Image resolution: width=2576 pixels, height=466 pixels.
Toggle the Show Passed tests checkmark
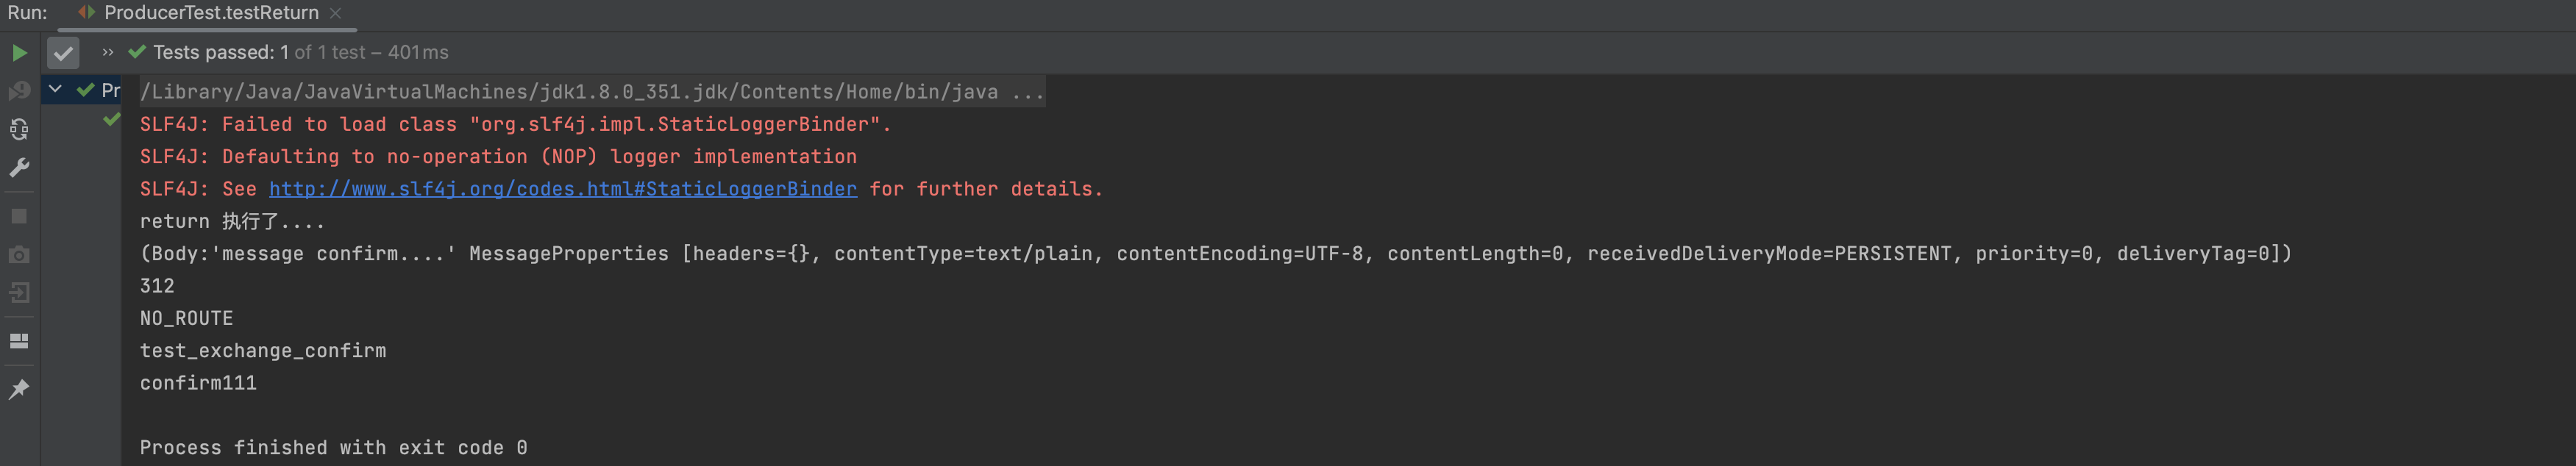pos(63,53)
